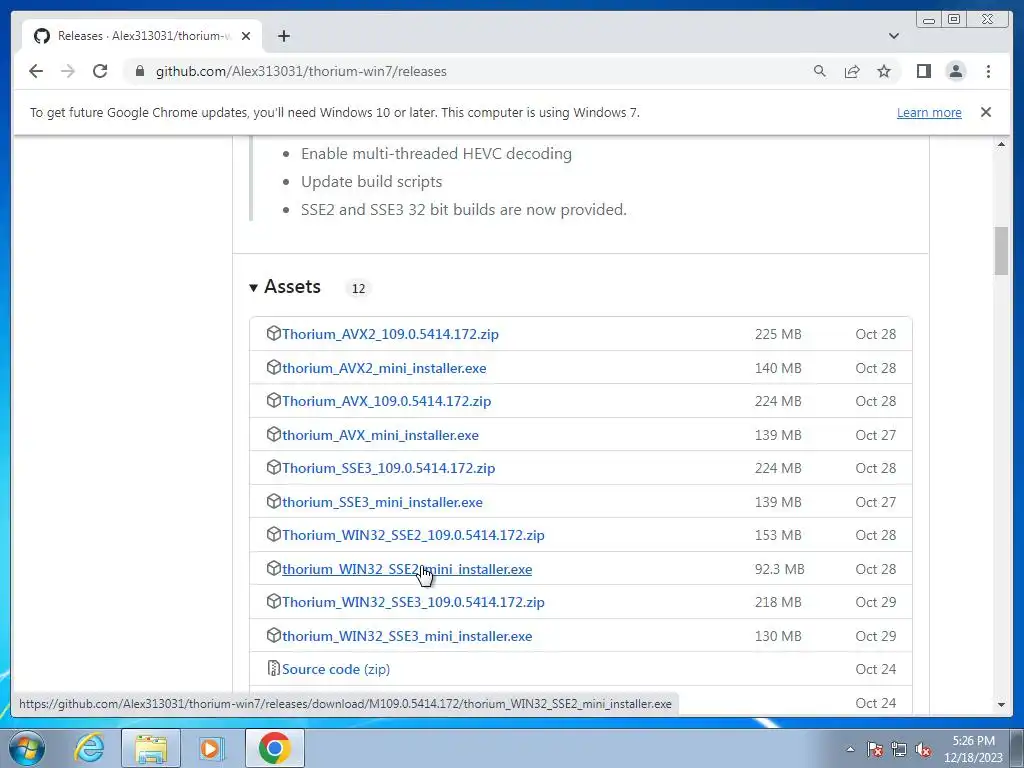This screenshot has height=768, width=1024.
Task: Download thorium_AVX_mini_installer.exe
Action: (380, 435)
